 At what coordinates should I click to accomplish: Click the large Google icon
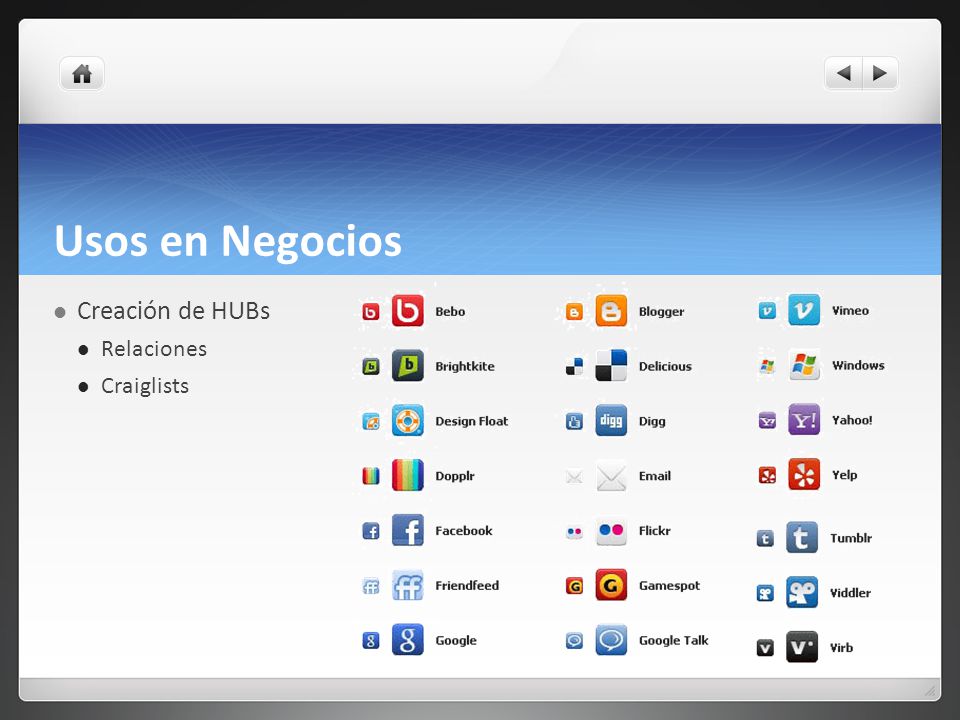tap(408, 639)
